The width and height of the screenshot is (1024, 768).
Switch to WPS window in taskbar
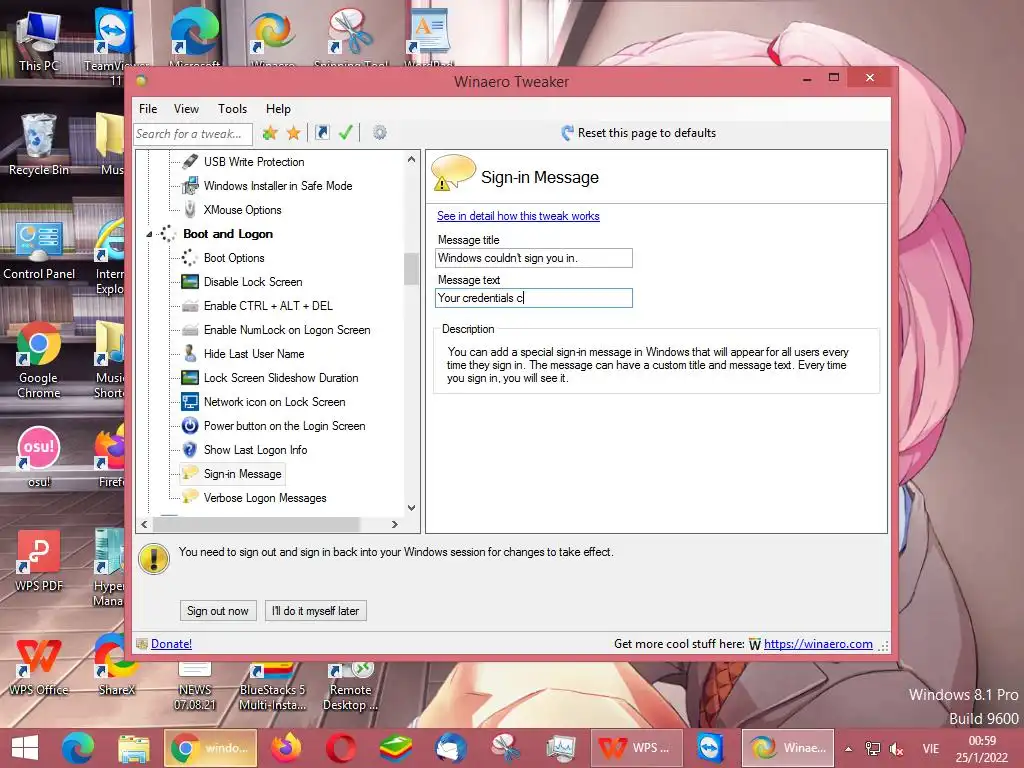[x=637, y=748]
